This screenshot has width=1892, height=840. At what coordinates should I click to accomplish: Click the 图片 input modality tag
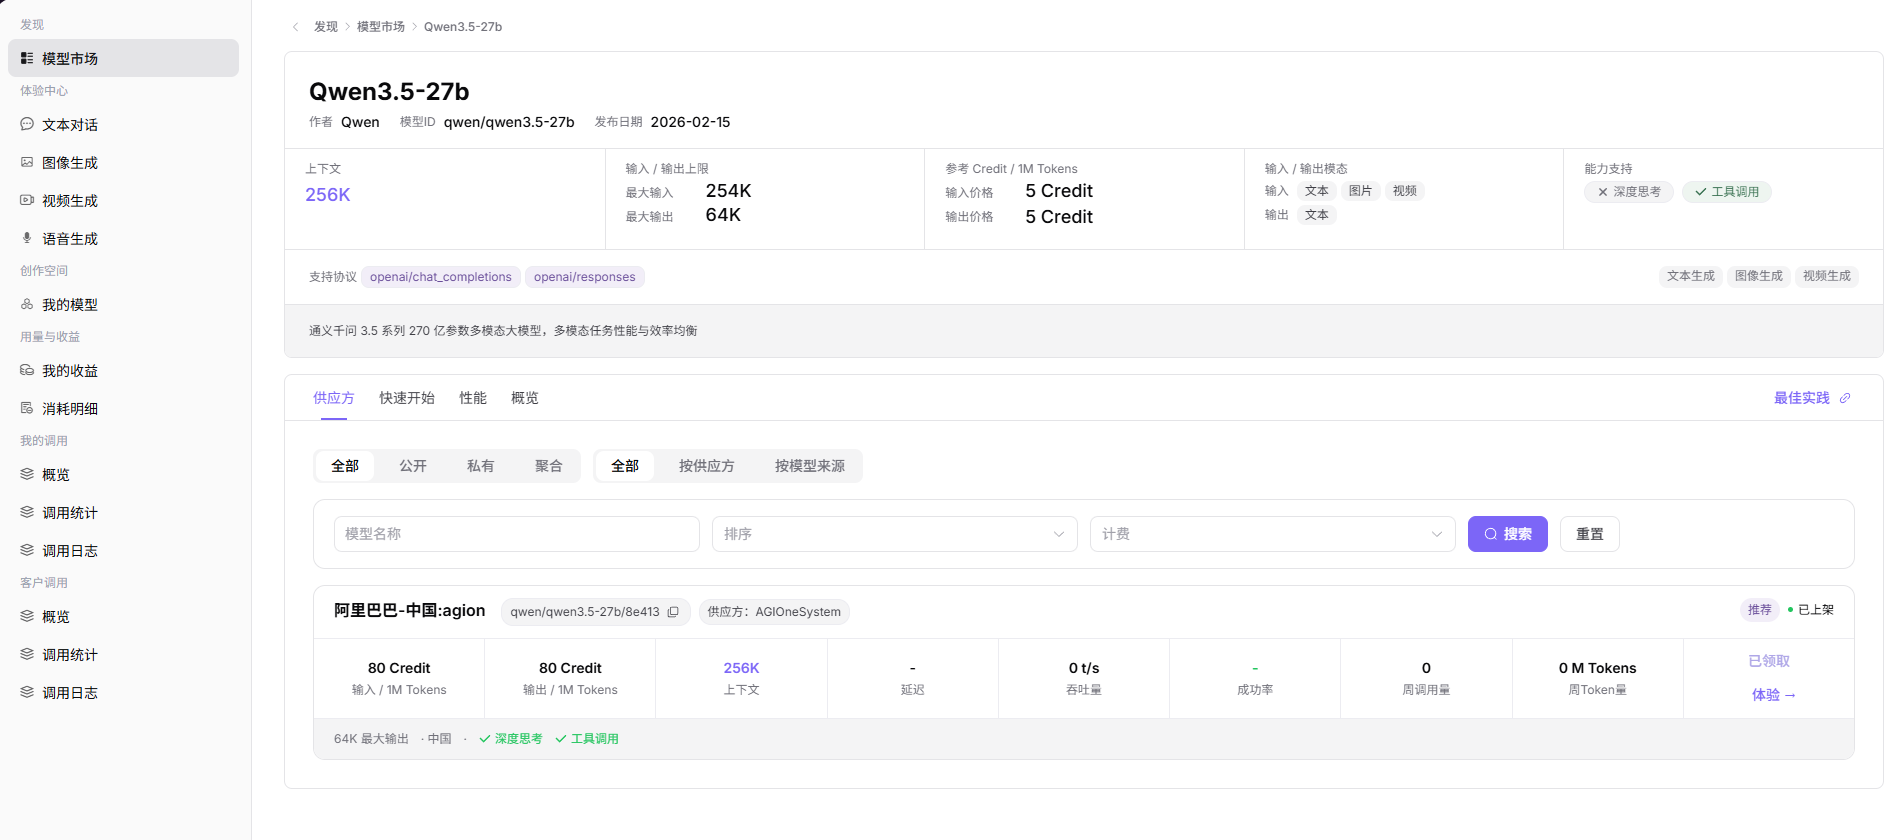pyautogui.click(x=1360, y=191)
